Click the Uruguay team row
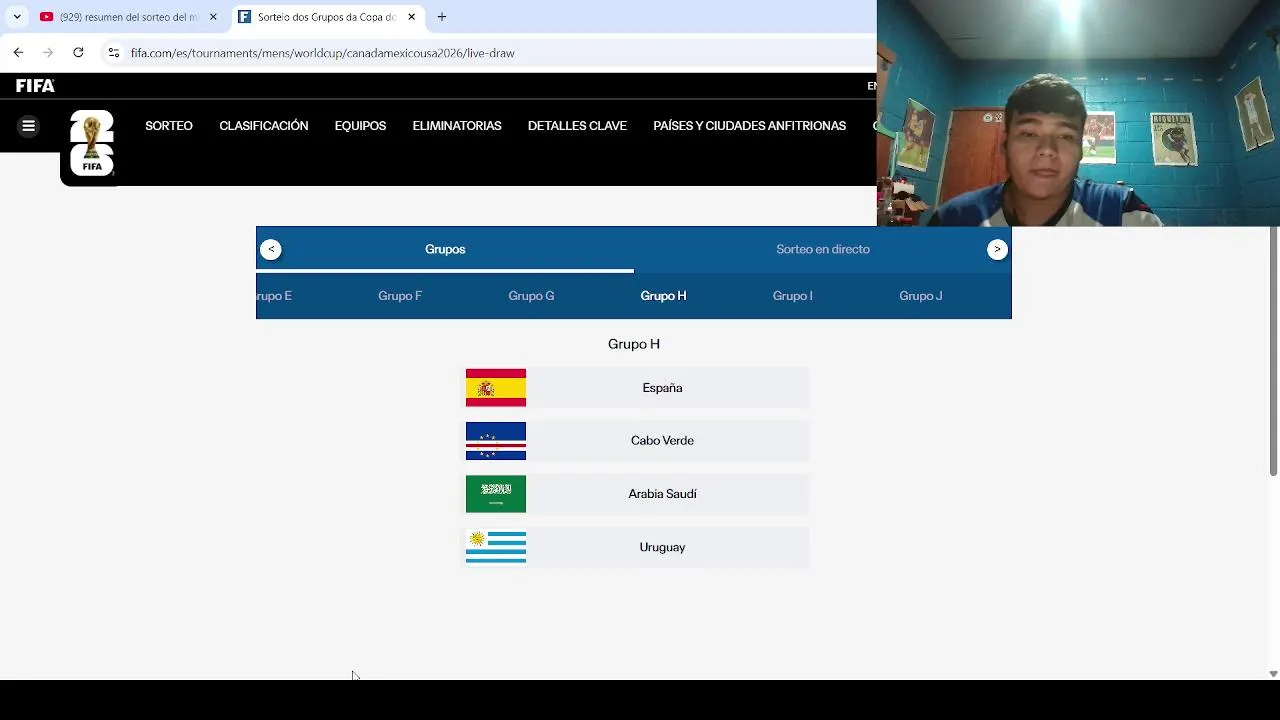This screenshot has width=1280, height=720. (637, 548)
